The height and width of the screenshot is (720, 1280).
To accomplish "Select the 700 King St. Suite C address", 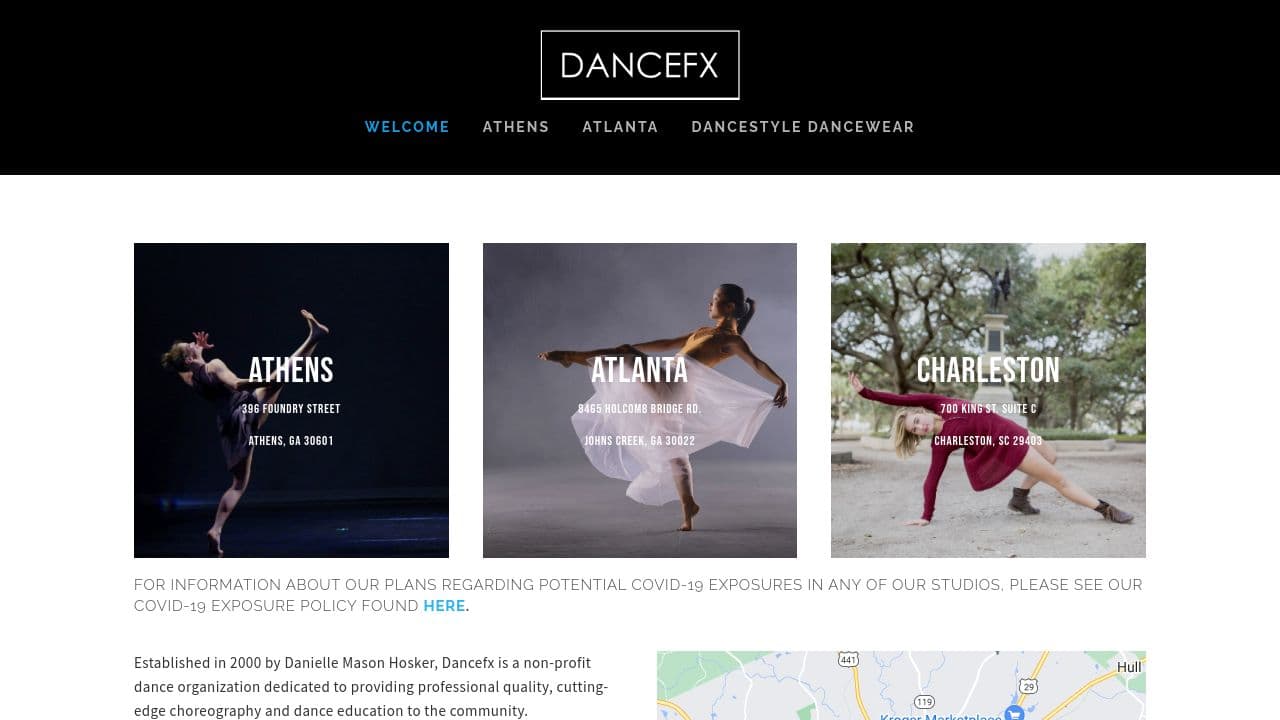I will 988,409.
